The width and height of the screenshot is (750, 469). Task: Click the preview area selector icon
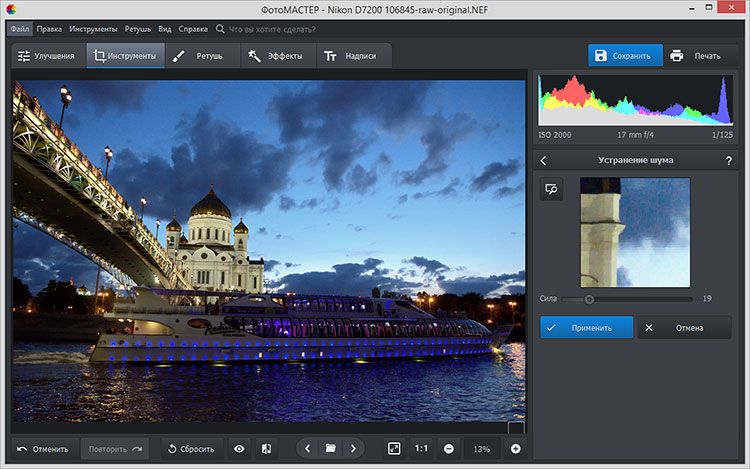(x=551, y=189)
